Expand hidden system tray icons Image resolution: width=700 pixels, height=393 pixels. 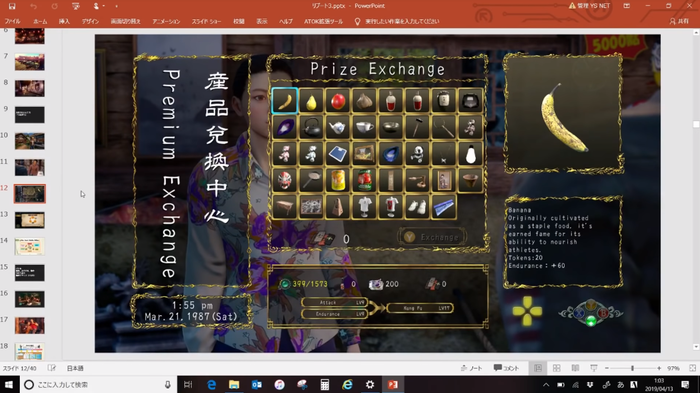click(546, 385)
